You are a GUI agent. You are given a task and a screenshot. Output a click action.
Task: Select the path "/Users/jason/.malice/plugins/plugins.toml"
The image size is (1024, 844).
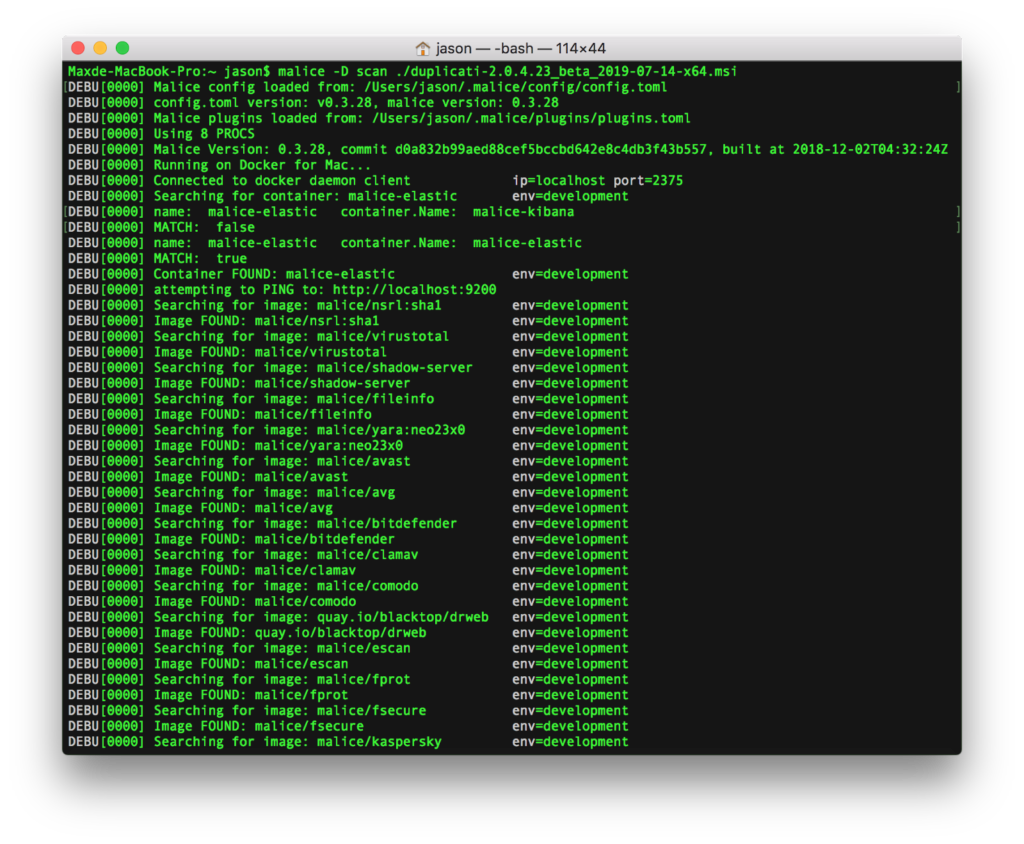point(531,118)
